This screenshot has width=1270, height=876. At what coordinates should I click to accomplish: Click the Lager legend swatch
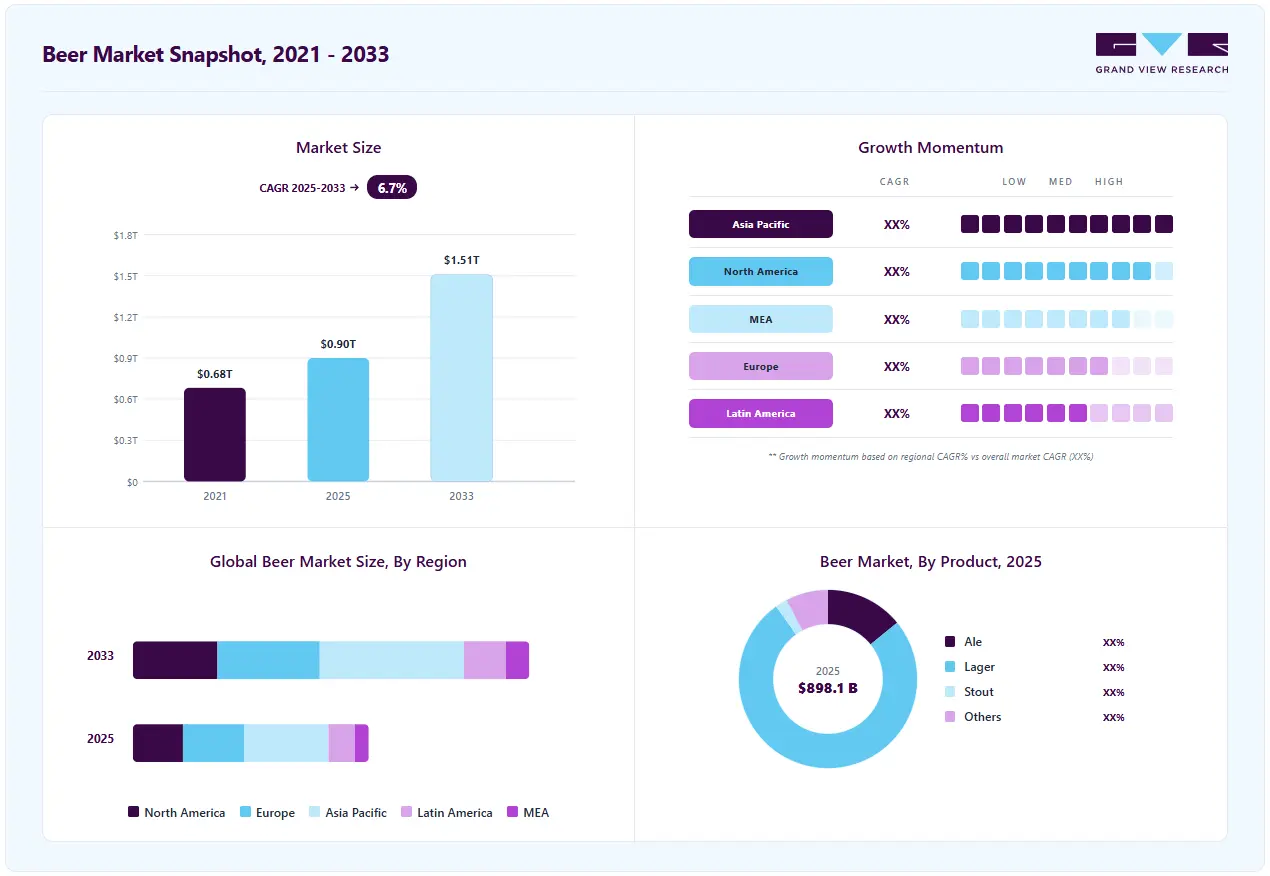(x=950, y=667)
